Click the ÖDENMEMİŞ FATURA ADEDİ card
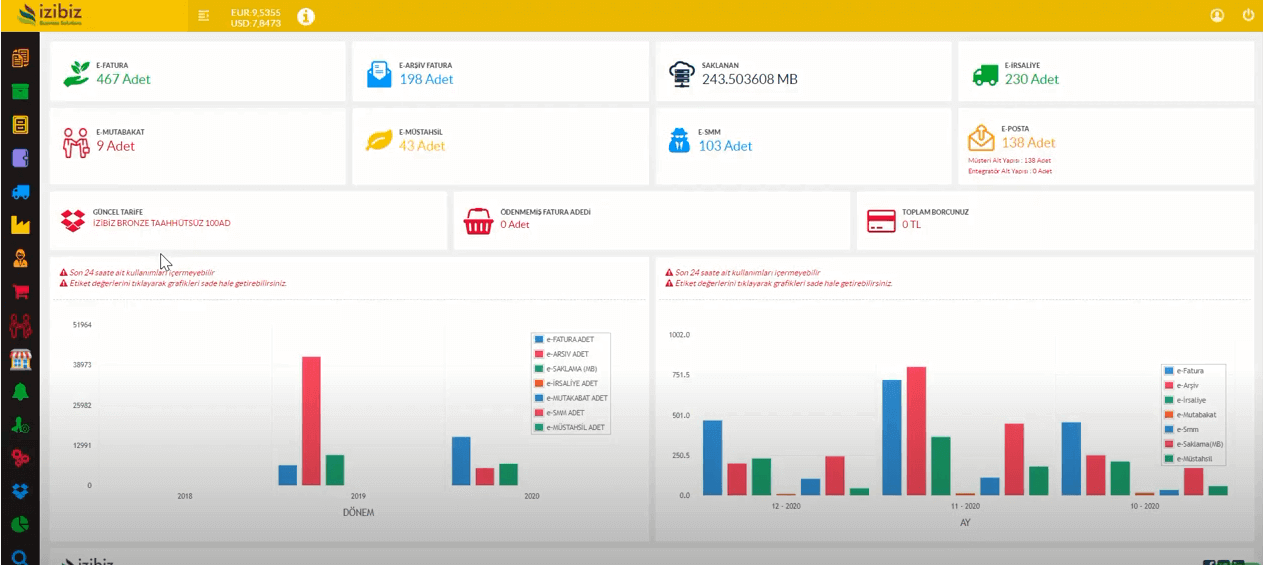Screen dimensions: 1263x565 click(x=651, y=220)
